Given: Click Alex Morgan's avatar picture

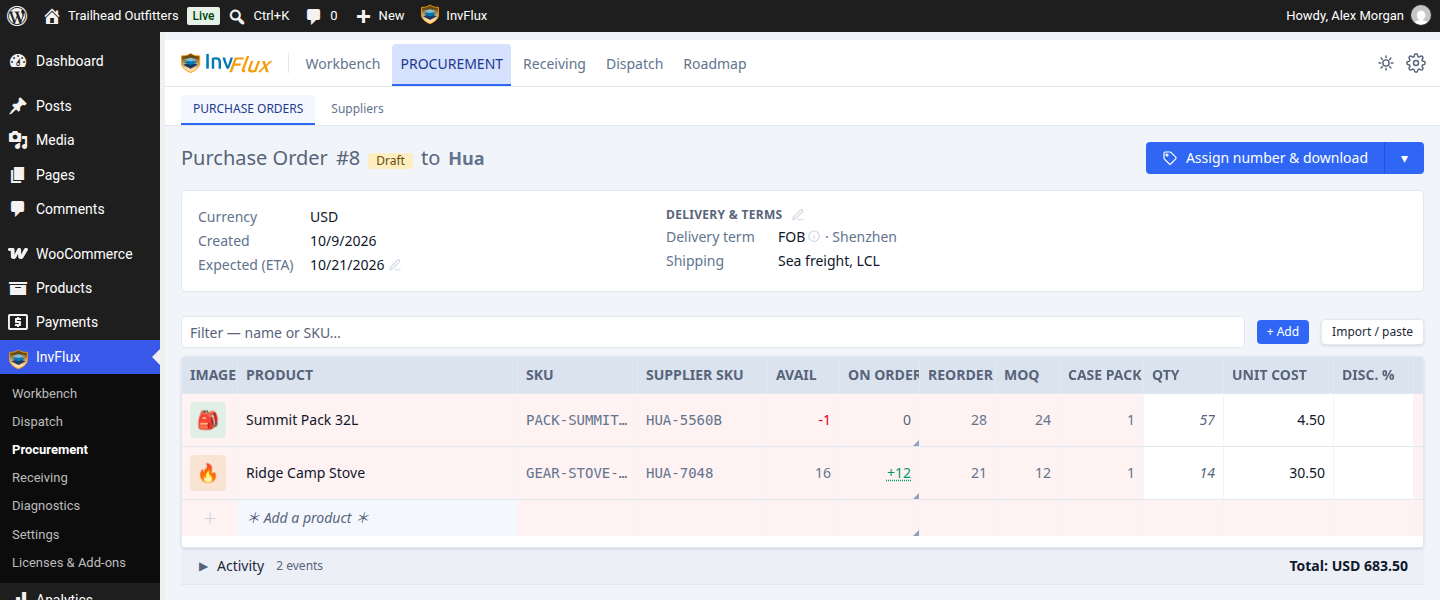Looking at the screenshot, I should pyautogui.click(x=1420, y=16).
